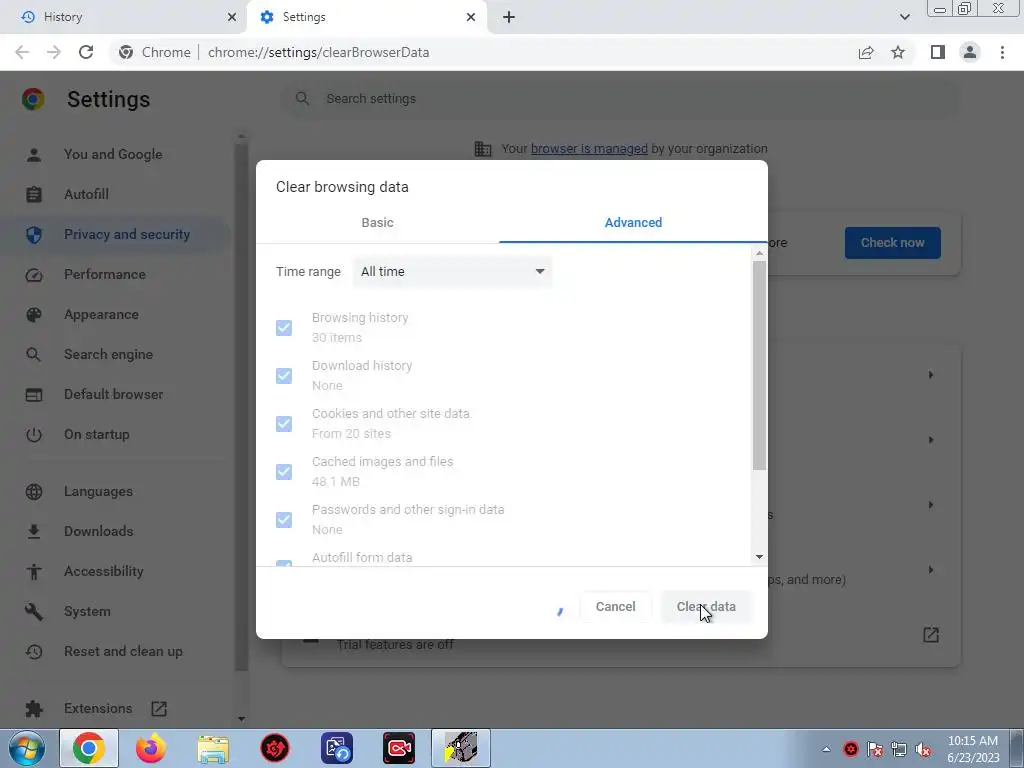Viewport: 1024px width, 768px height.
Task: Click the Search settings field
Action: pyautogui.click(x=620, y=99)
